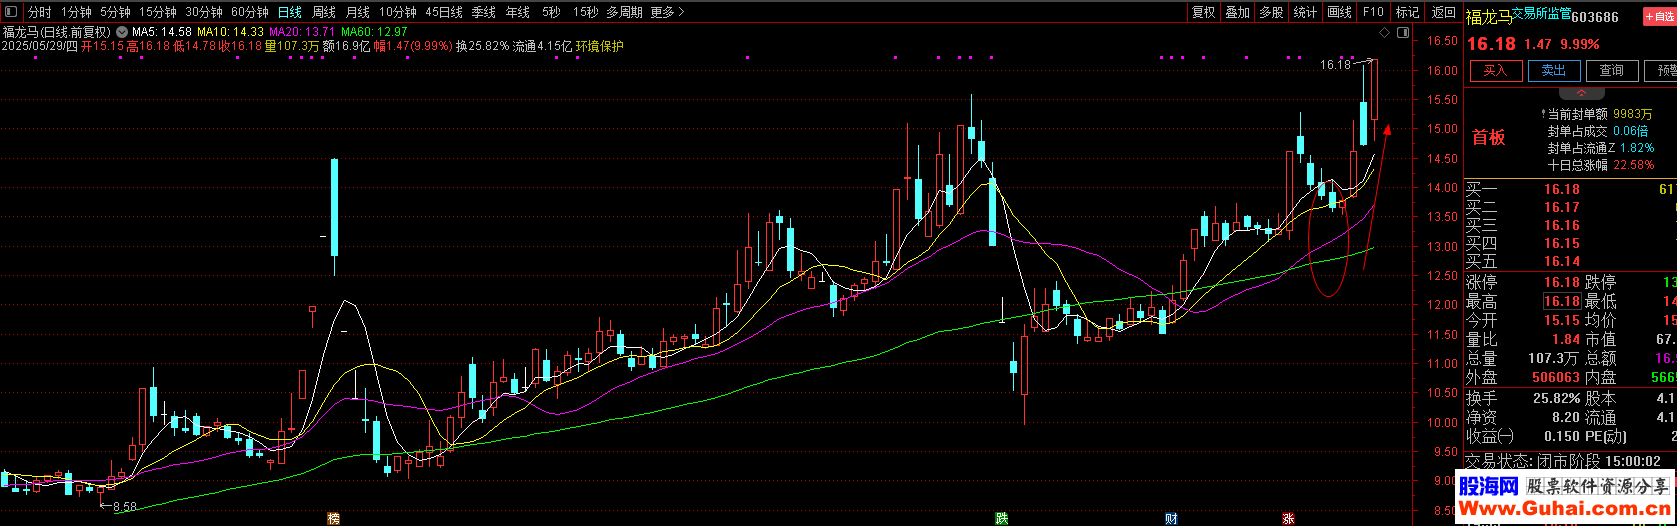This screenshot has width=1677, height=526.
Task: Open the 统计 statistics tool
Action: pyautogui.click(x=1305, y=12)
